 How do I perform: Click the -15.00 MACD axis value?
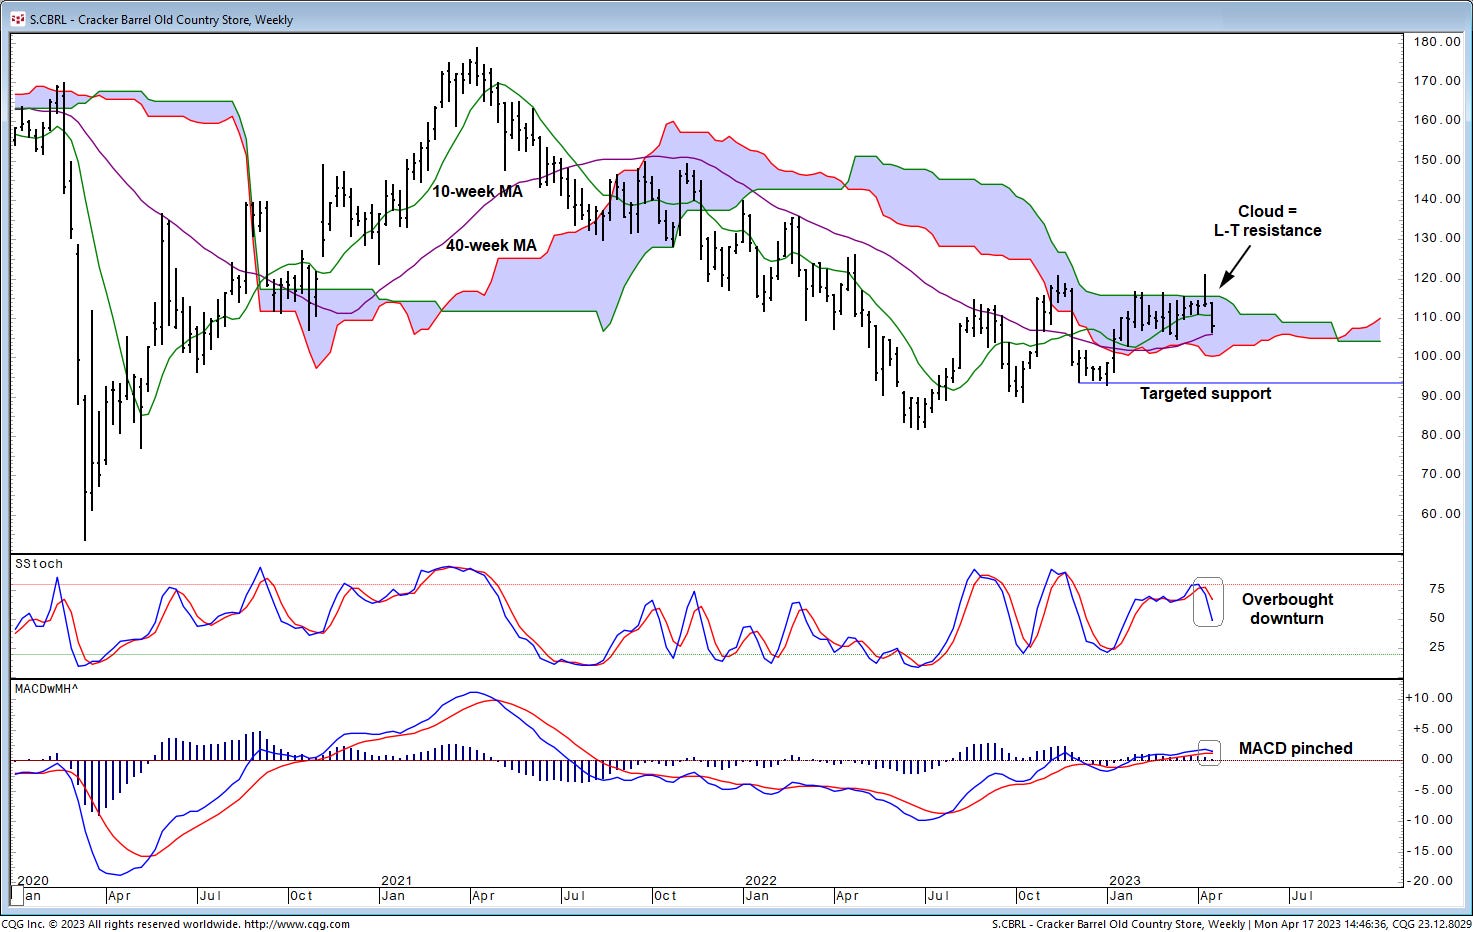[x=1430, y=851]
